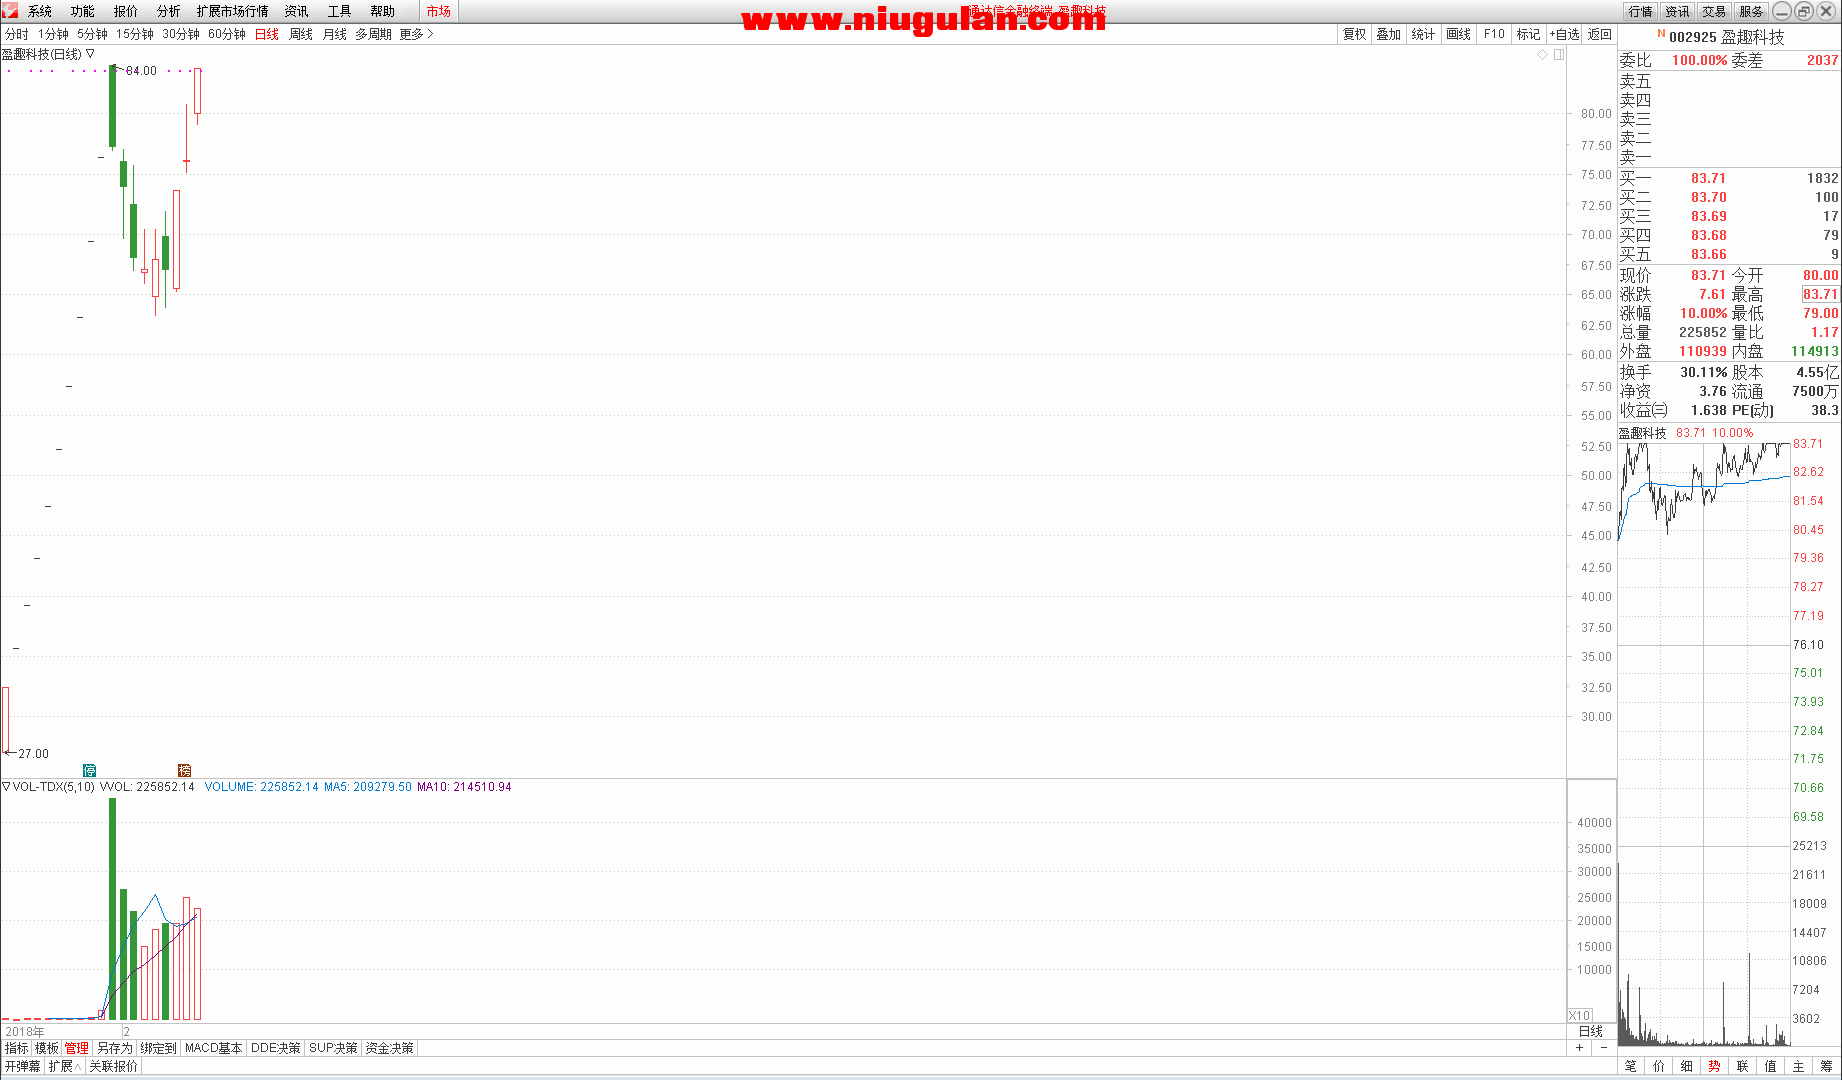Click the 标记 mark button
This screenshot has width=1842, height=1080.
1529,34
